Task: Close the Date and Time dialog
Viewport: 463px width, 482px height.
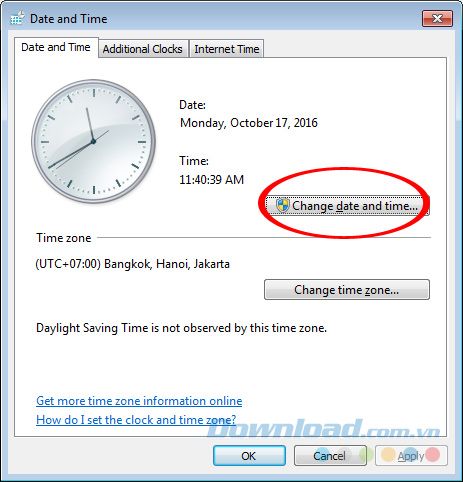Action: click(437, 18)
